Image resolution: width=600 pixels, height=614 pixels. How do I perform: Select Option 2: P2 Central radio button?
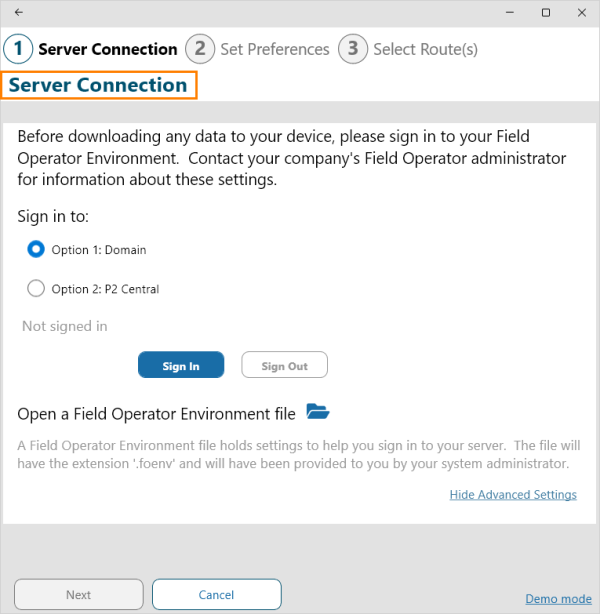click(x=36, y=289)
